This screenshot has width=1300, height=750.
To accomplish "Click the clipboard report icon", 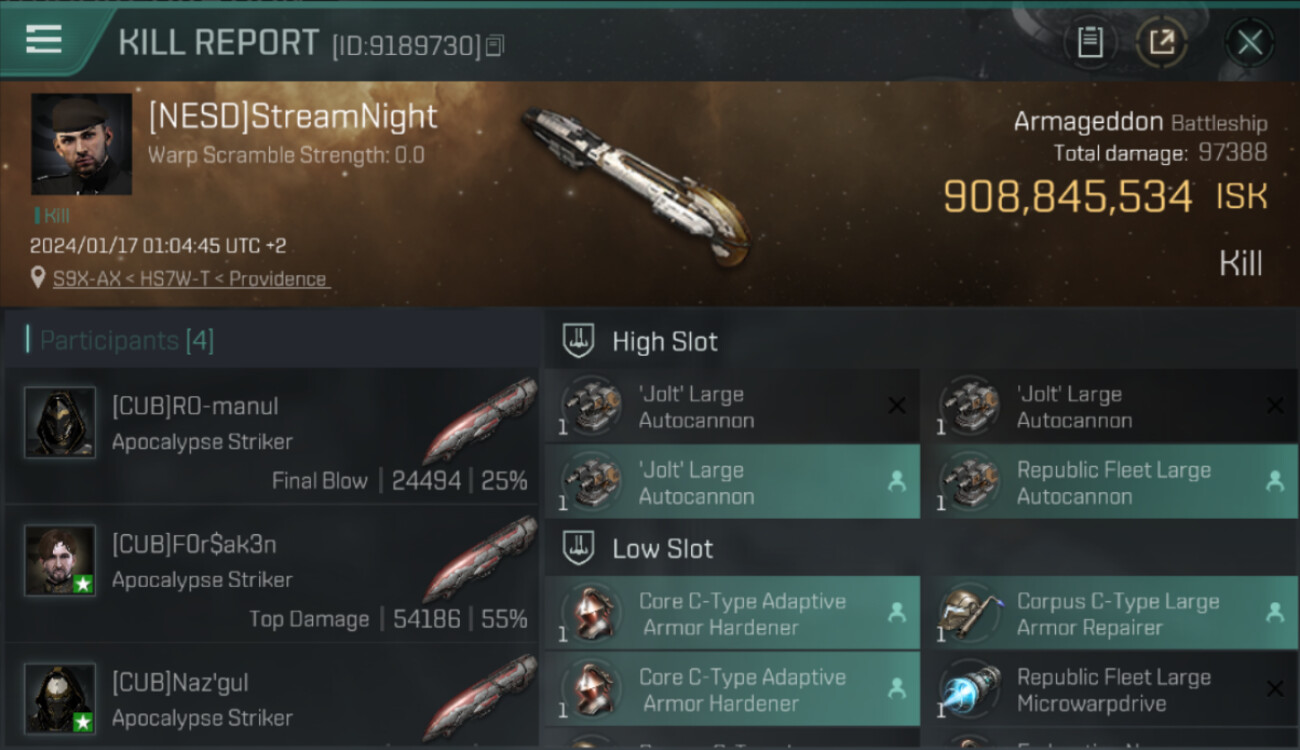I will (1090, 43).
